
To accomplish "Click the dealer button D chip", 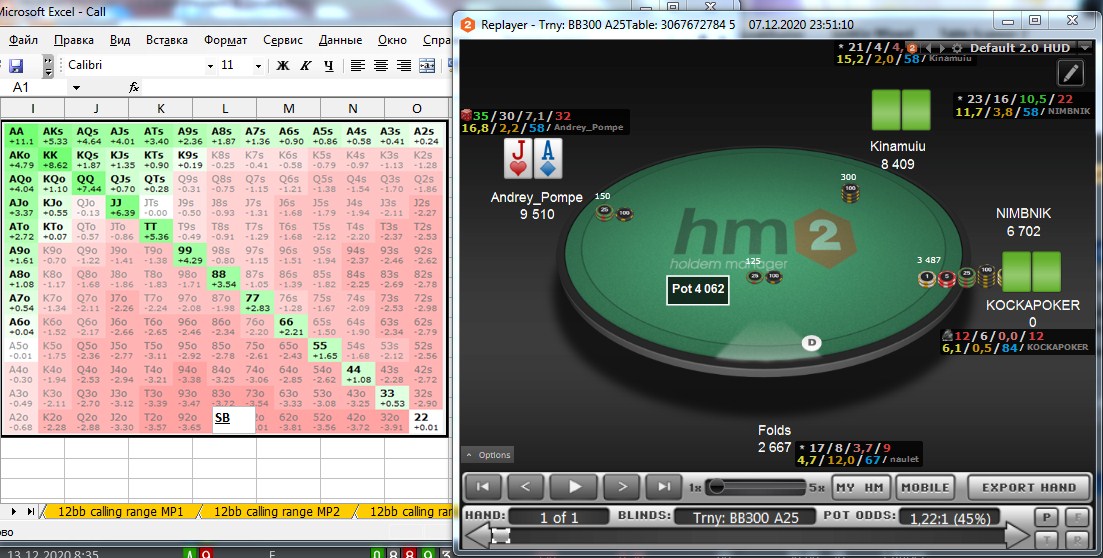I will (812, 342).
